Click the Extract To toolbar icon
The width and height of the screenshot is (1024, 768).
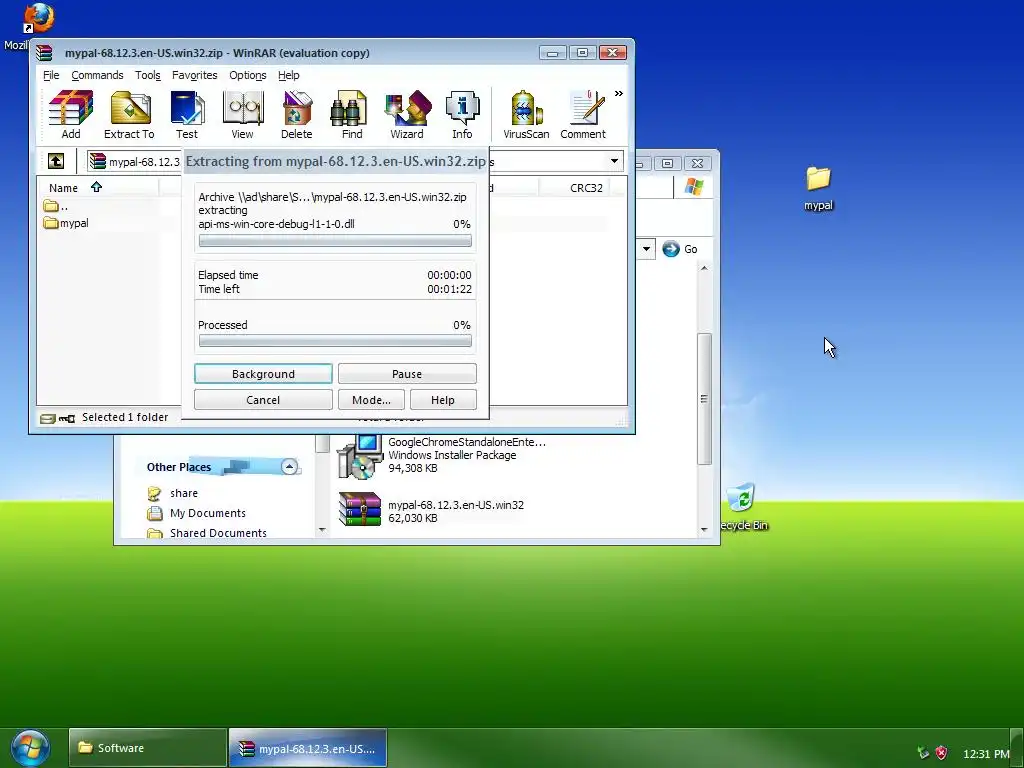pyautogui.click(x=129, y=115)
